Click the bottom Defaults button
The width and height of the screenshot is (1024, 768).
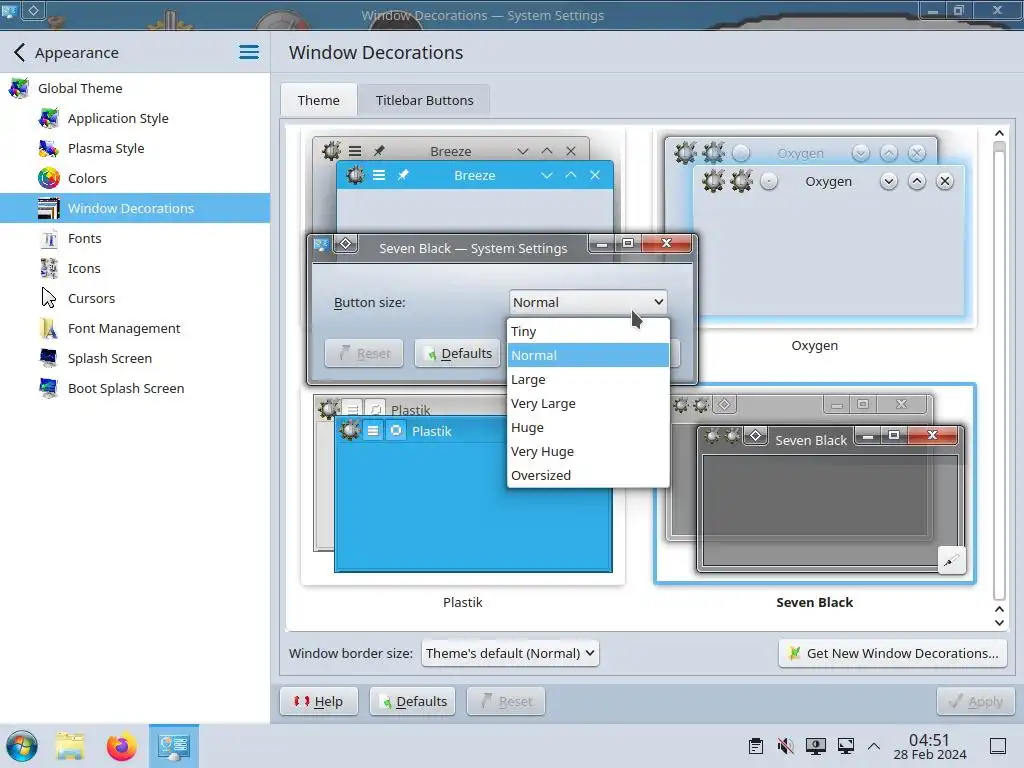(413, 701)
